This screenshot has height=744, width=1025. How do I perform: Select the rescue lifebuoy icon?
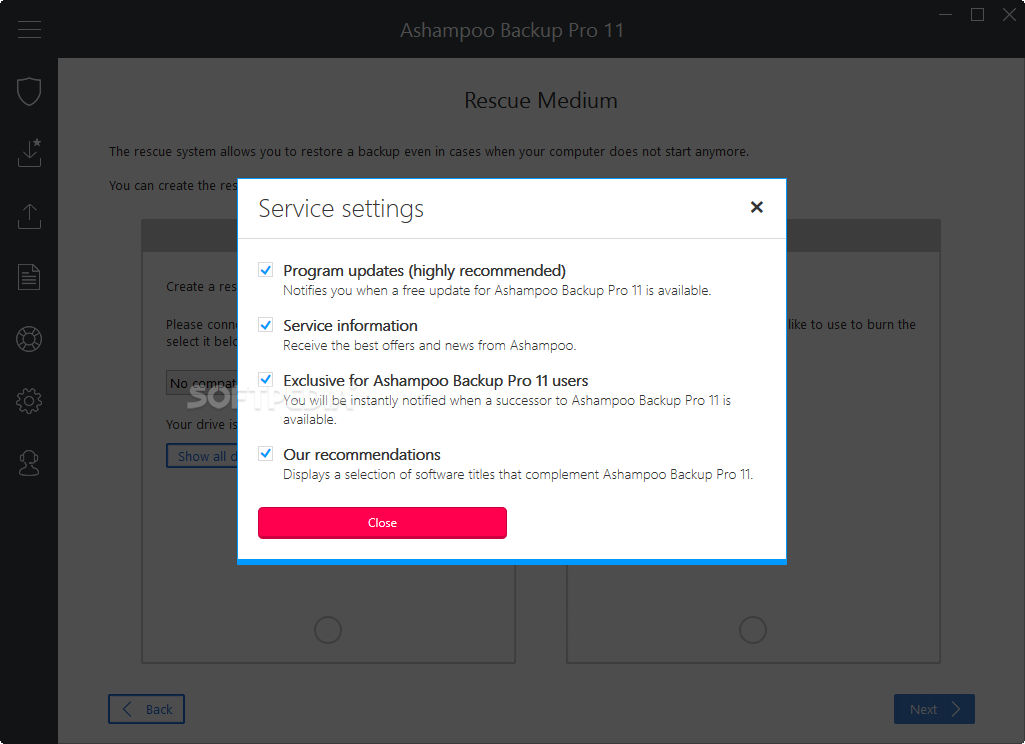pos(29,339)
